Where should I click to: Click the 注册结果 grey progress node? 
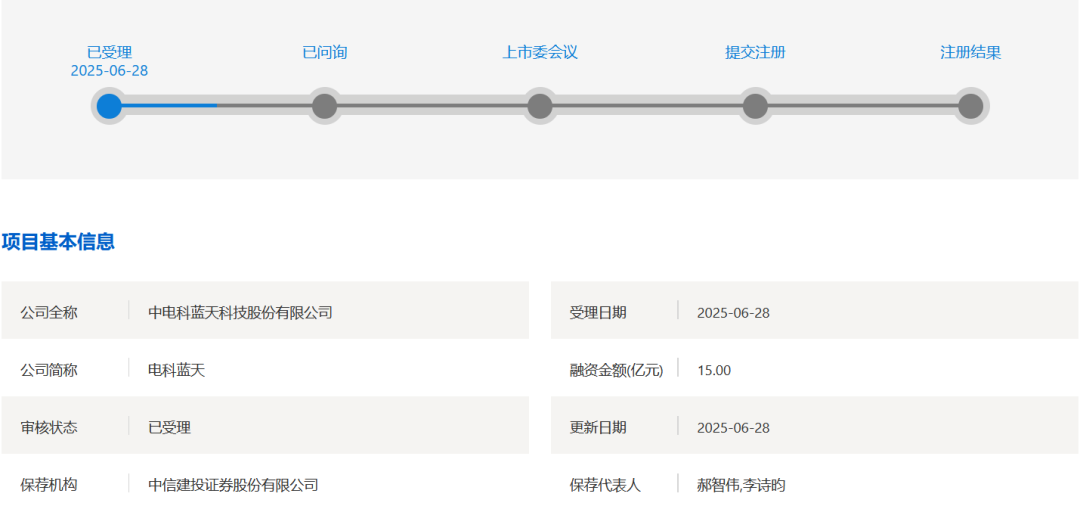coord(971,106)
